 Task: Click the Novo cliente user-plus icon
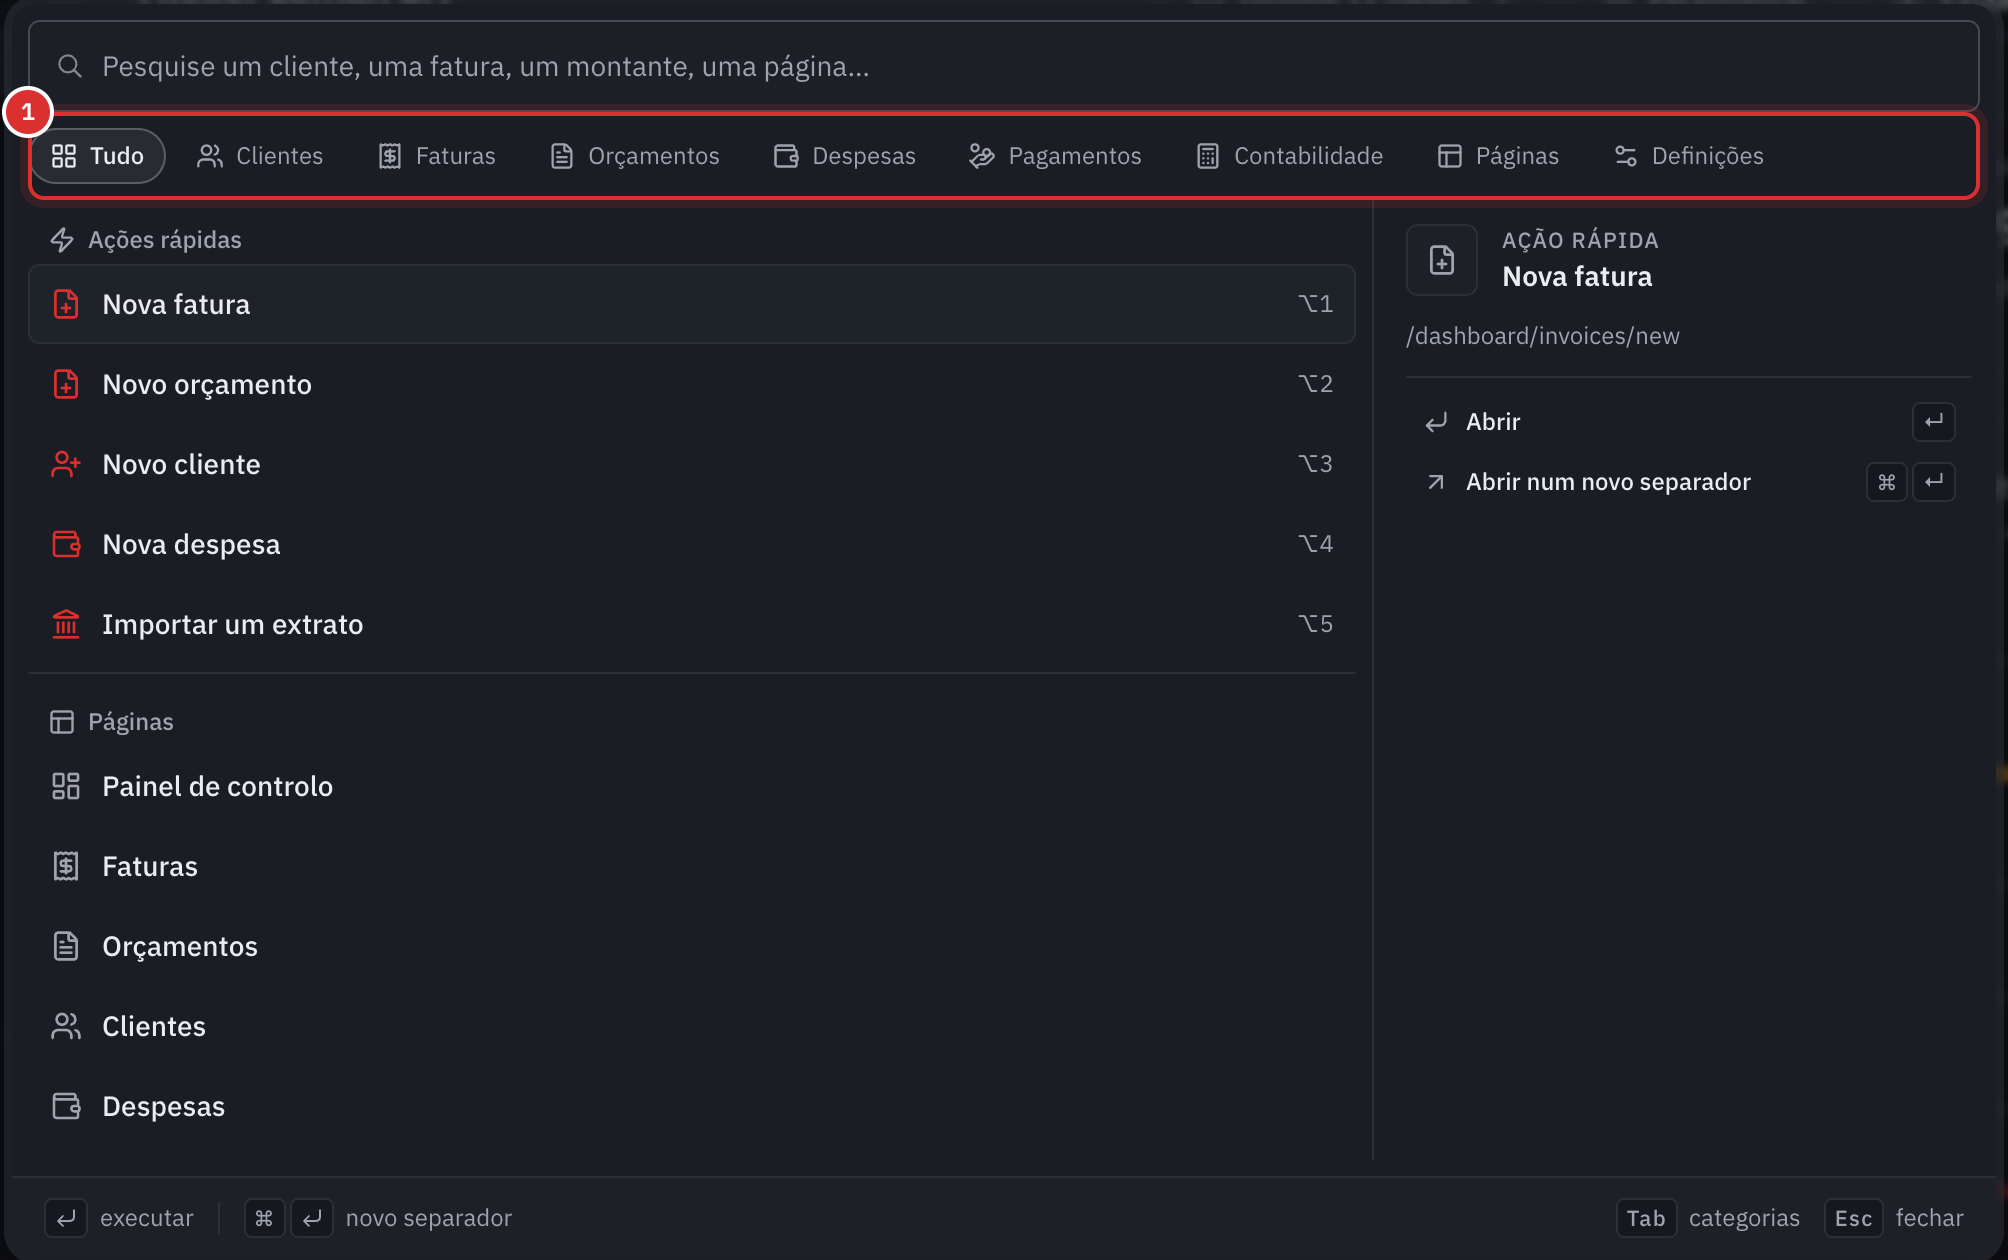[x=66, y=464]
